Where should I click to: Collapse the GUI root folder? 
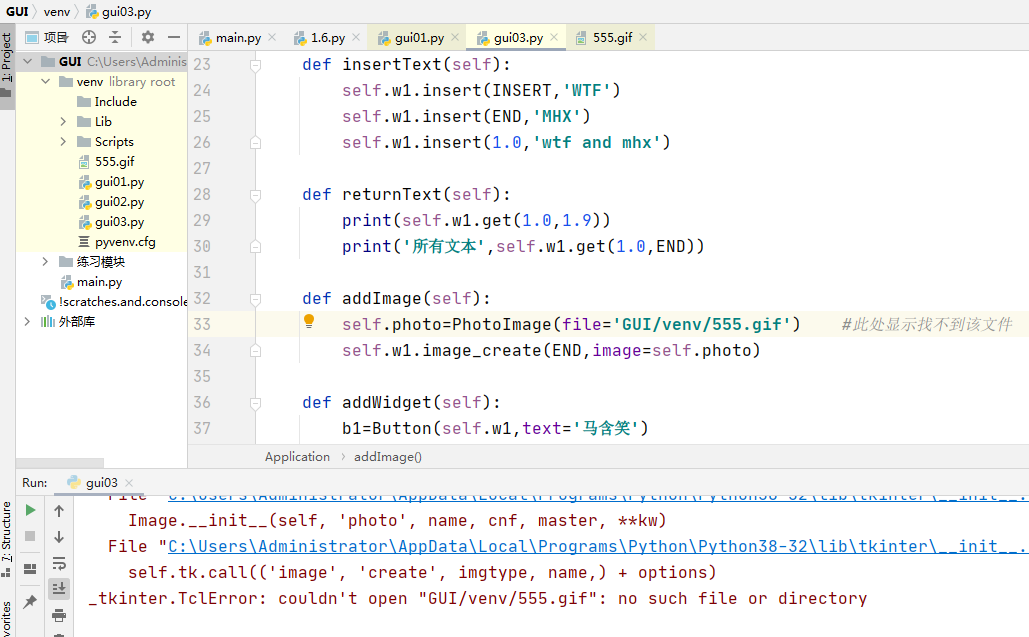(28, 62)
